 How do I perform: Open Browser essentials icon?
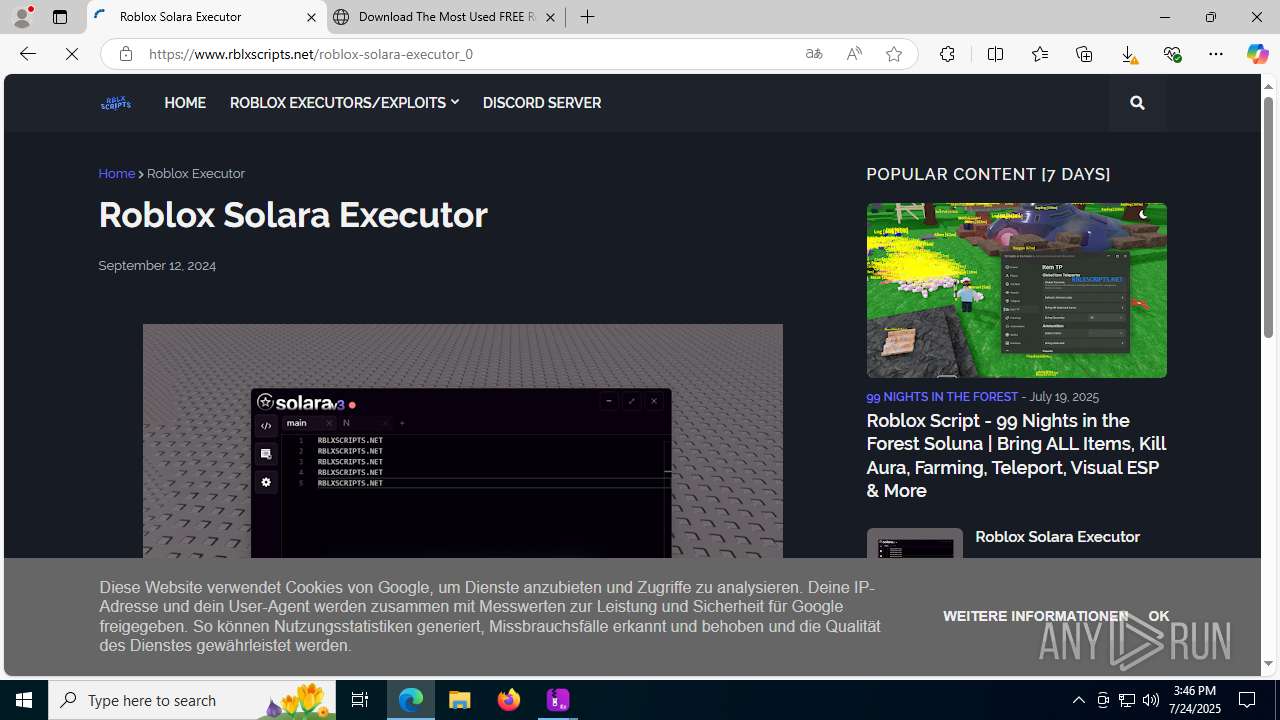1172,54
